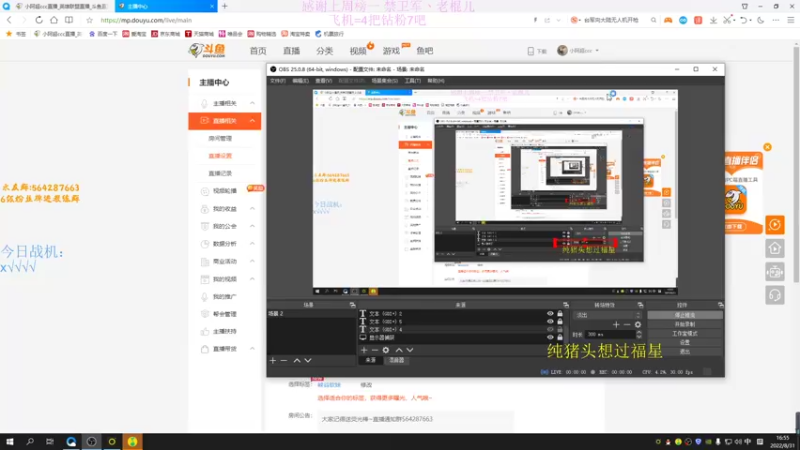
Task: Refresh the Douyu page in browser
Action: click(39, 20)
